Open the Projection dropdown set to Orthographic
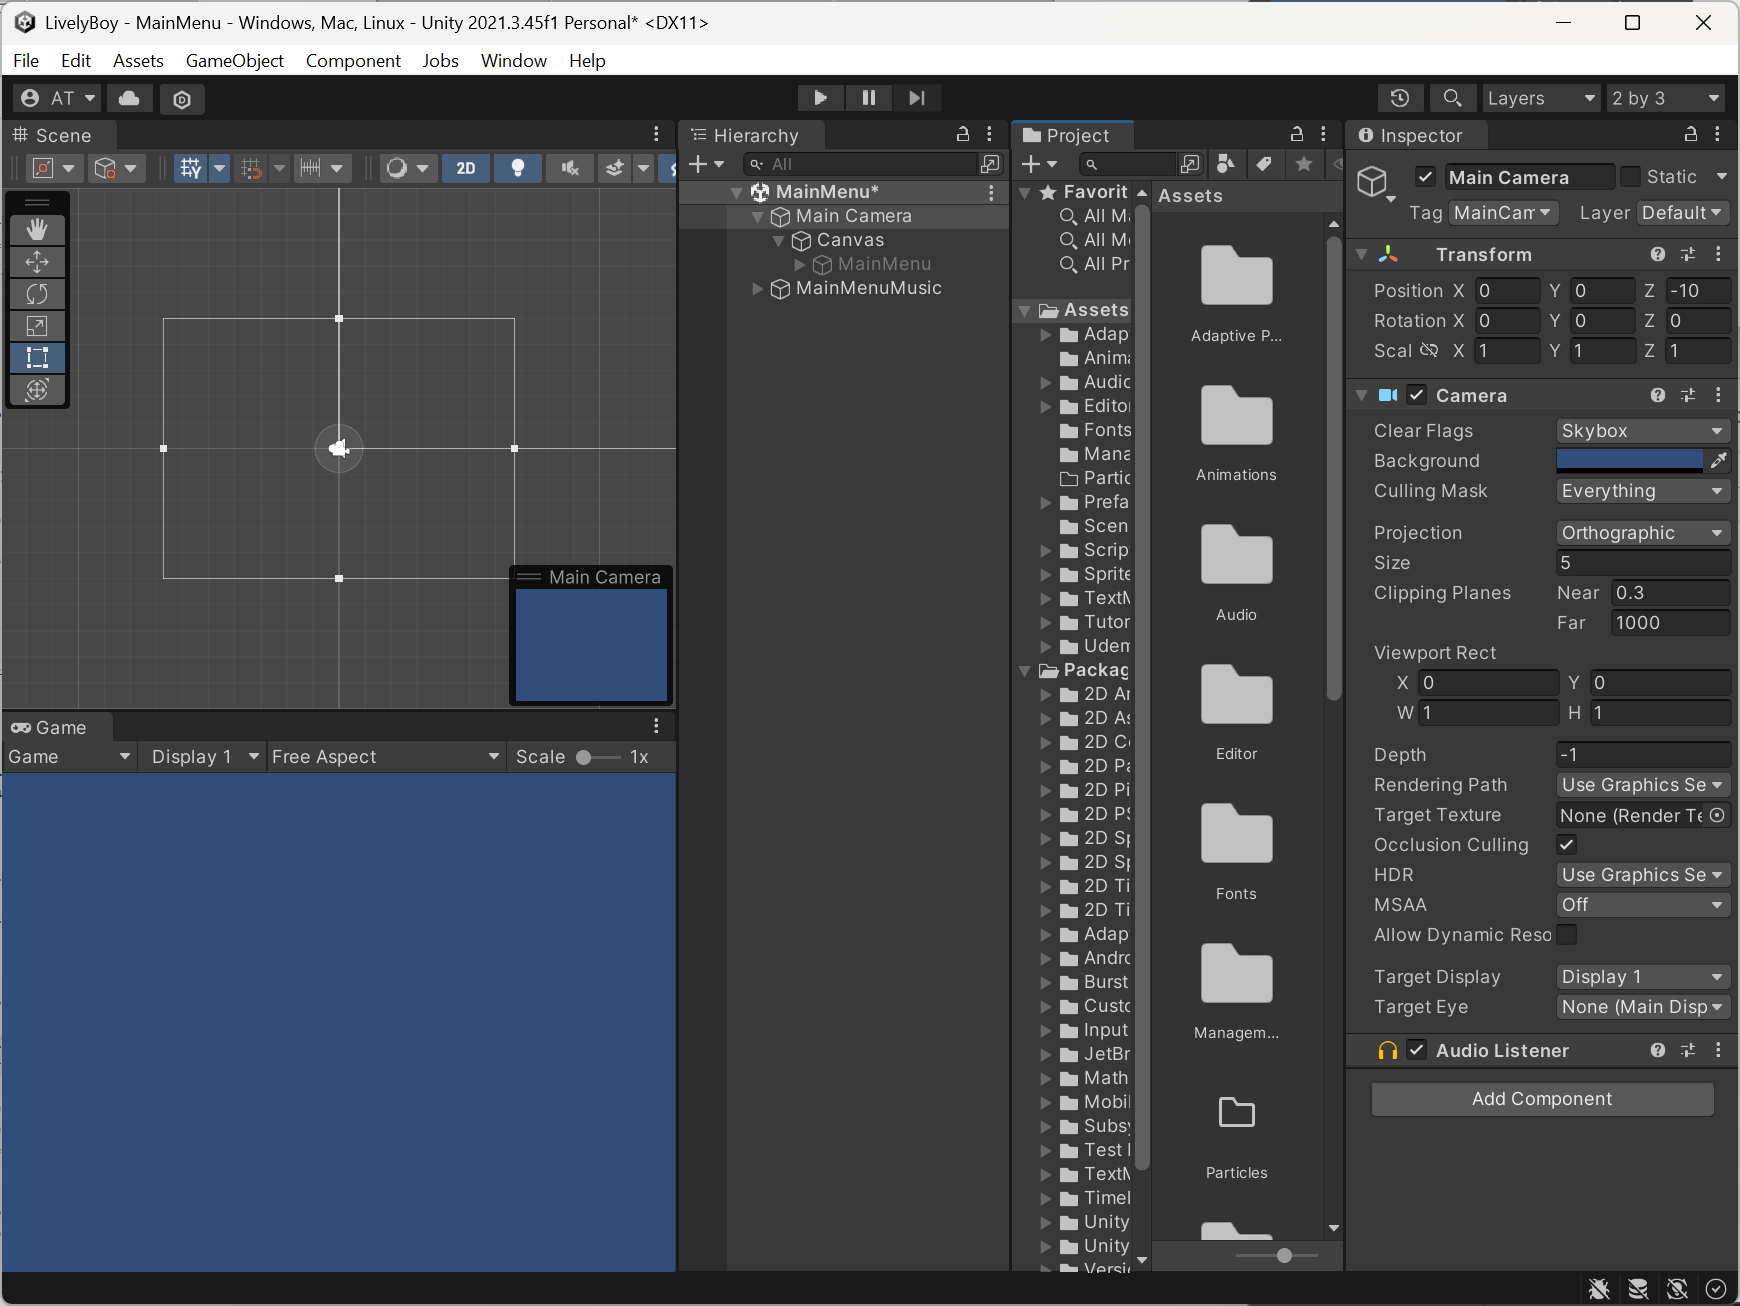This screenshot has width=1740, height=1306. tap(1641, 532)
